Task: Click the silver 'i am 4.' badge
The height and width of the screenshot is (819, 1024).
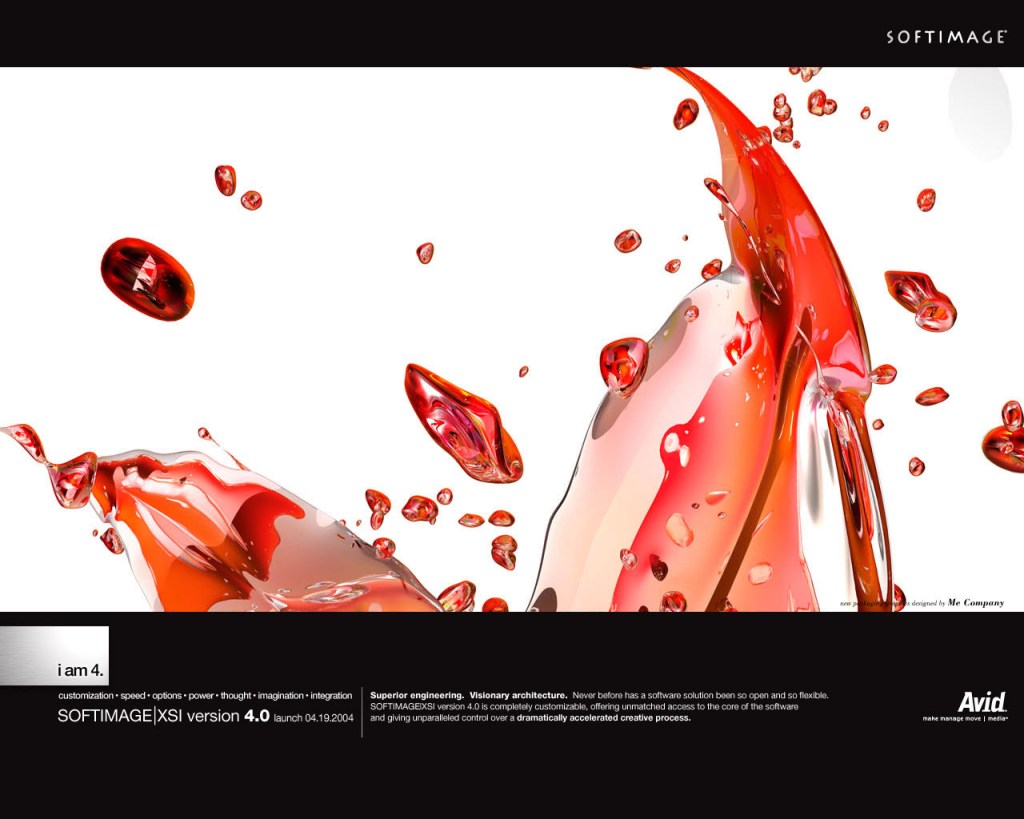Action: (55, 656)
